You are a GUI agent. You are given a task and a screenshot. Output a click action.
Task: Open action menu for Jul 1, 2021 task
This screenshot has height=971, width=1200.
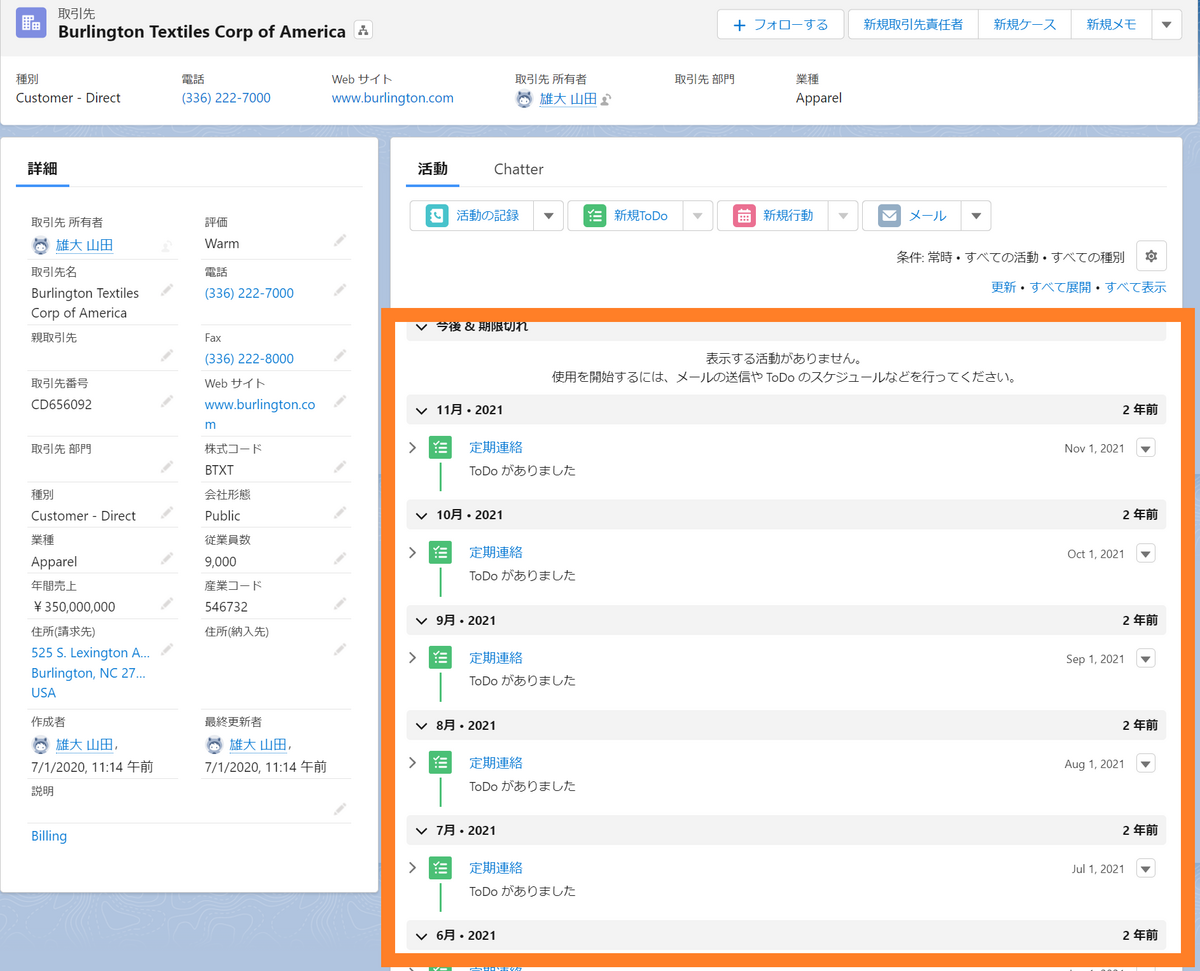click(x=1146, y=868)
